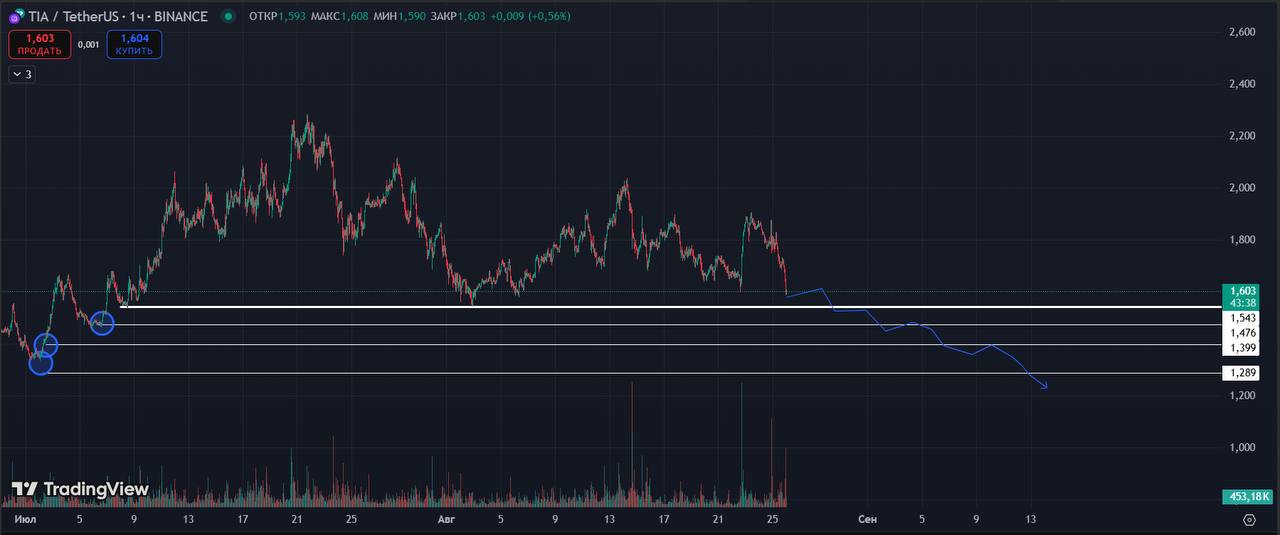Click the green current-price label 1,603

(x=1243, y=290)
